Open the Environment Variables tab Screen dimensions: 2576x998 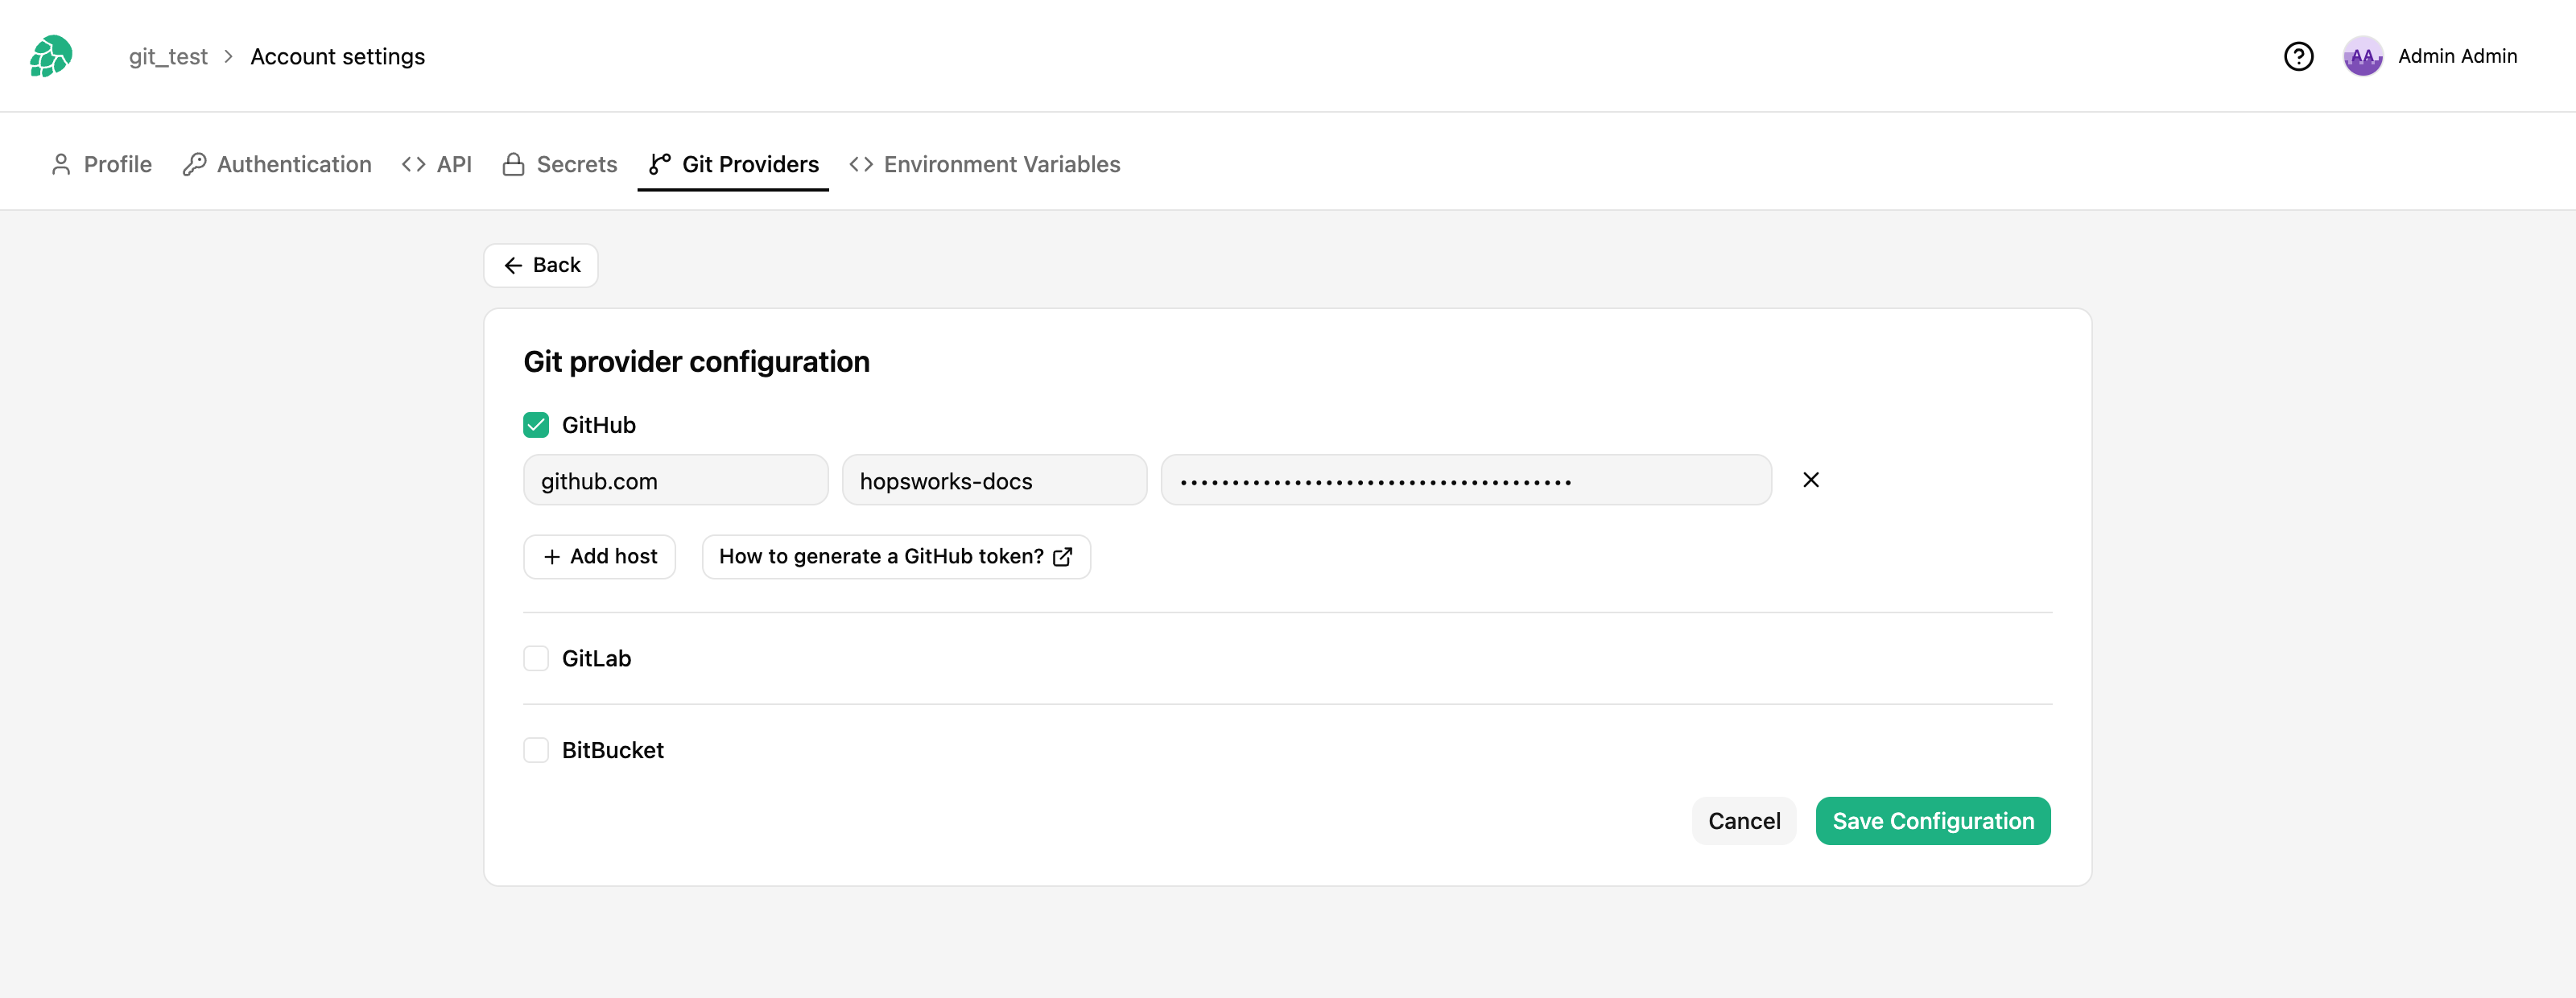pos(984,164)
